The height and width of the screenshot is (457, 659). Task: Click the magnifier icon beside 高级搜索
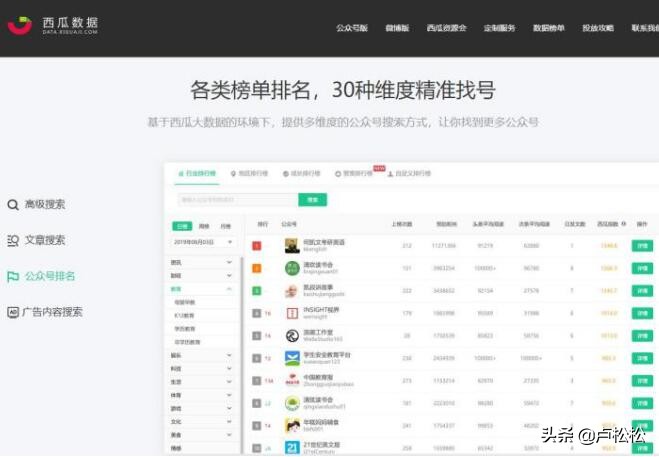pyautogui.click(x=13, y=205)
